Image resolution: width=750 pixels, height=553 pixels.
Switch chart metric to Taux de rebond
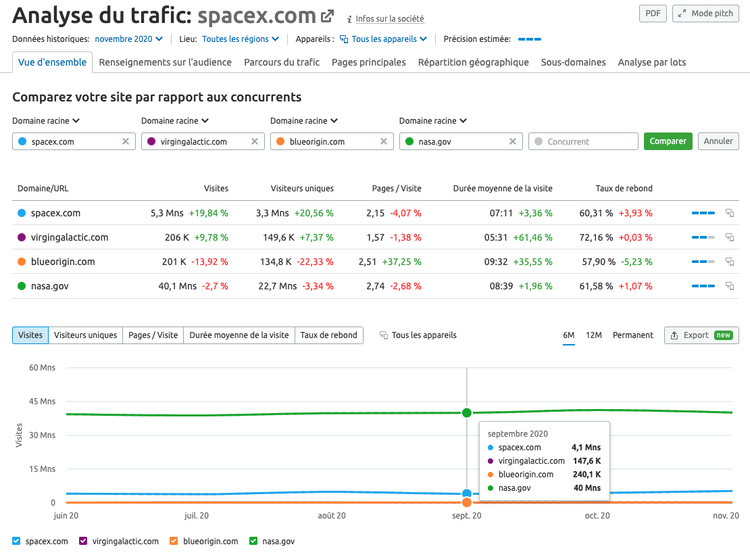click(329, 335)
